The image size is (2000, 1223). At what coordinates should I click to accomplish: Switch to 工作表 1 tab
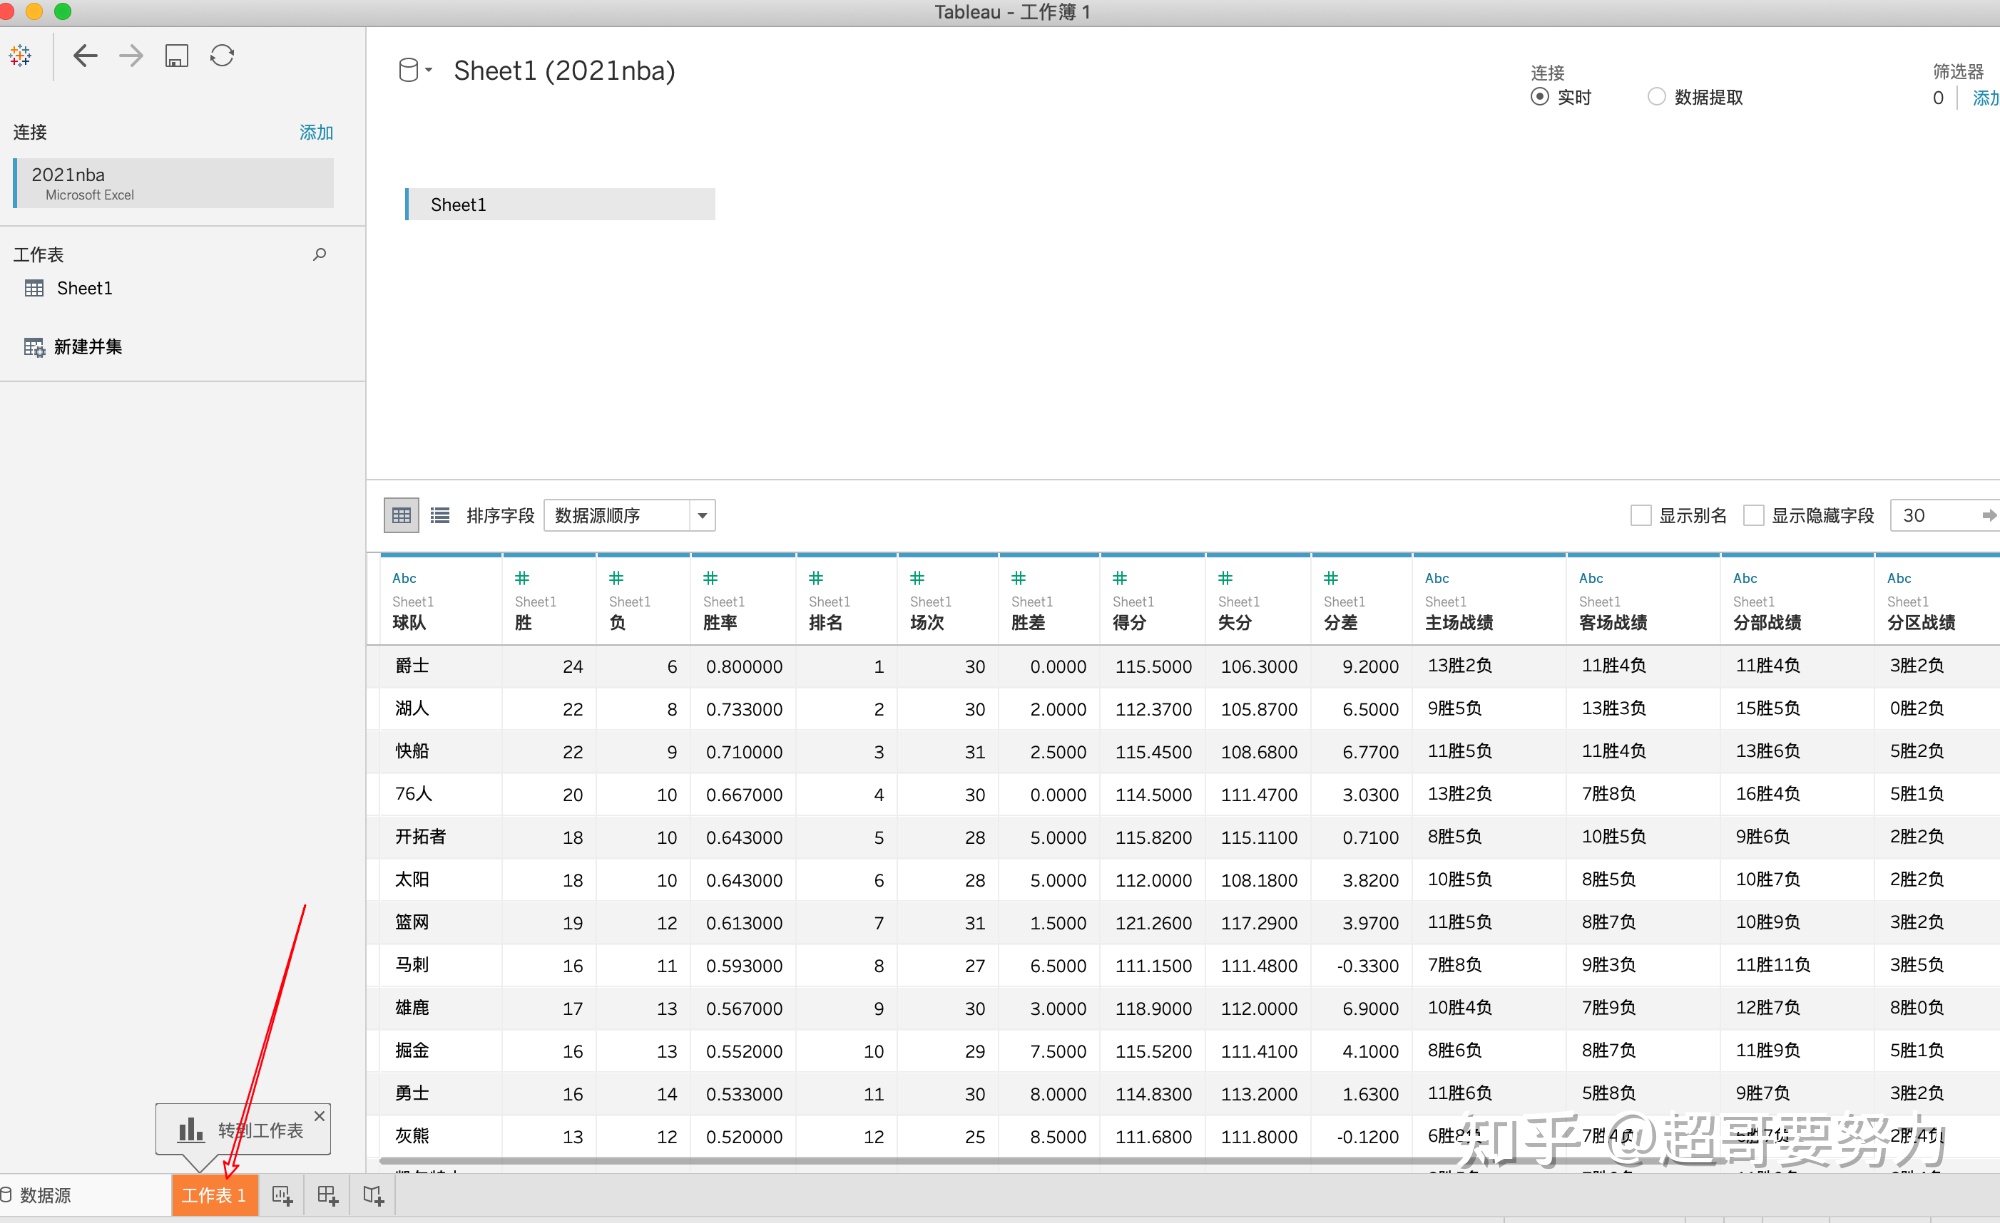pyautogui.click(x=214, y=1195)
